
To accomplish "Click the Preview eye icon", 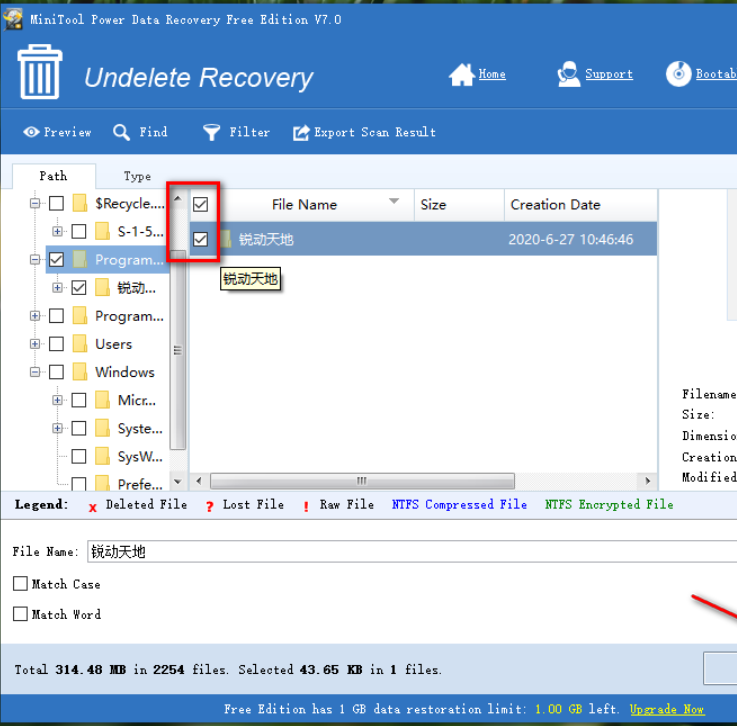I will click(x=31, y=132).
